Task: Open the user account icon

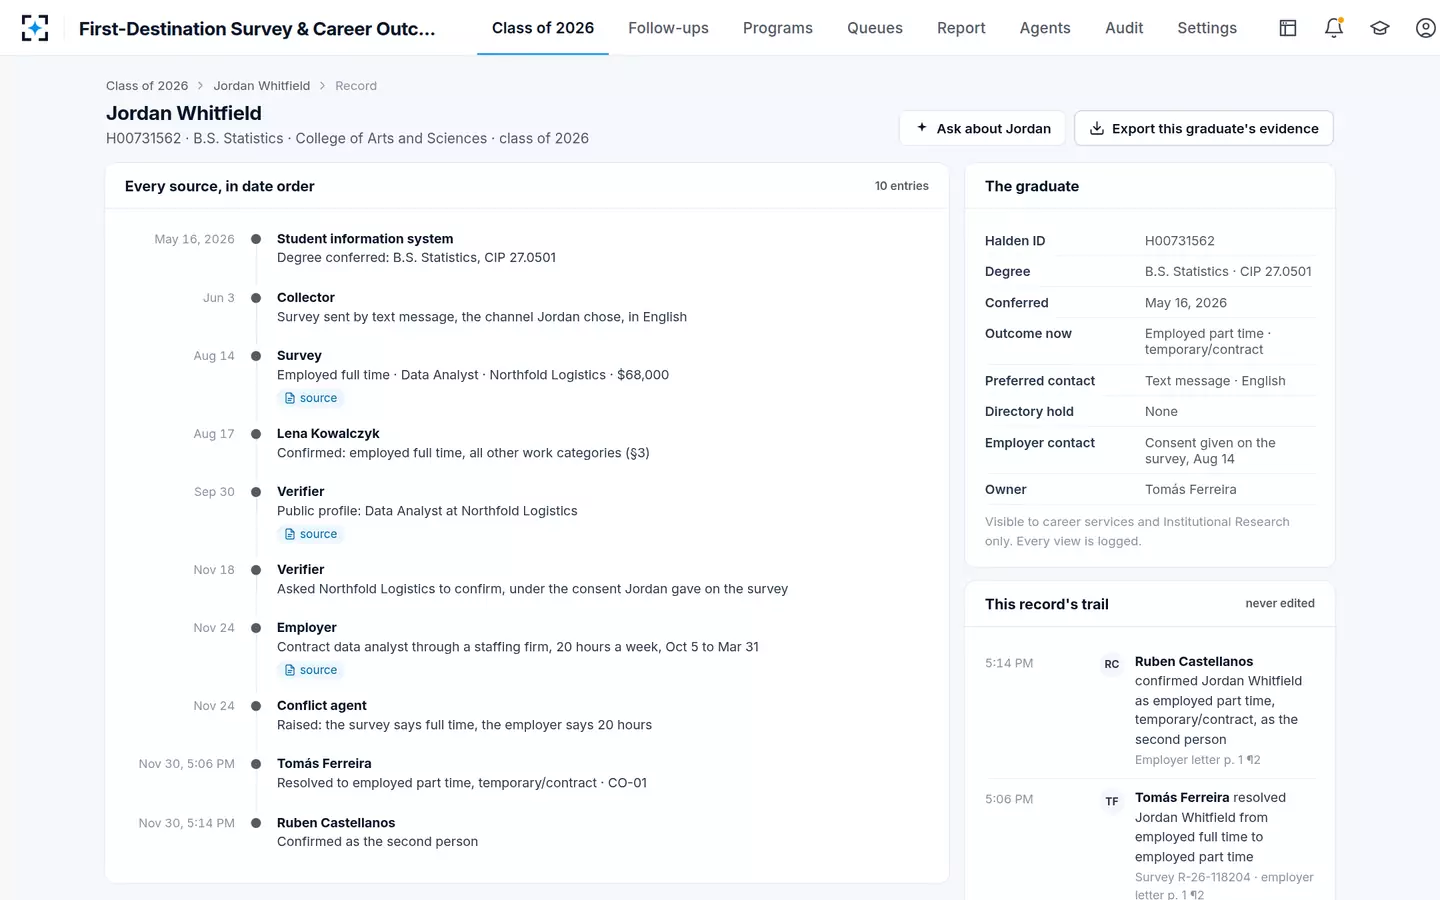Action: tap(1426, 28)
